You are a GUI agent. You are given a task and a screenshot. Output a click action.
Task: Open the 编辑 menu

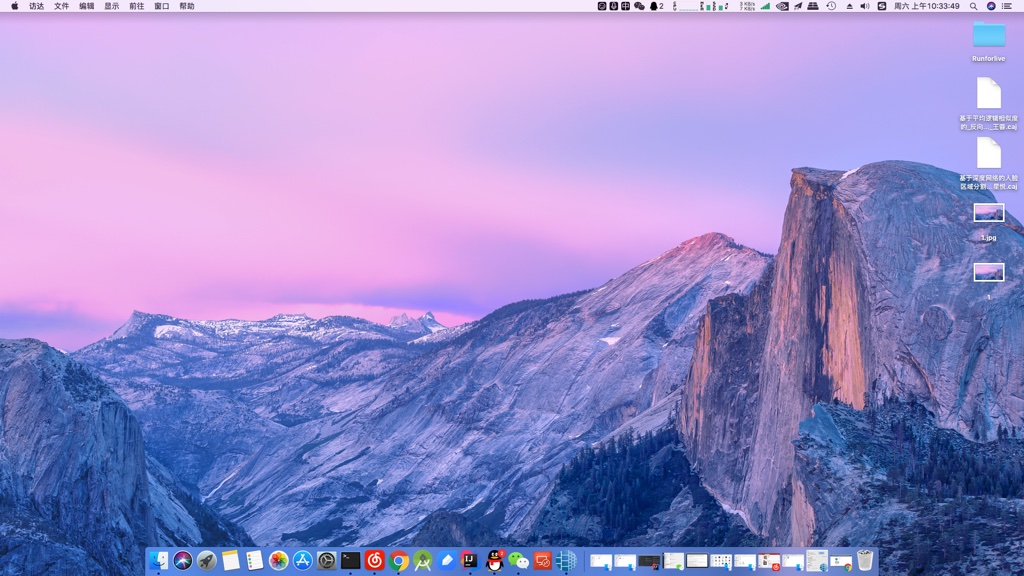[x=86, y=6]
